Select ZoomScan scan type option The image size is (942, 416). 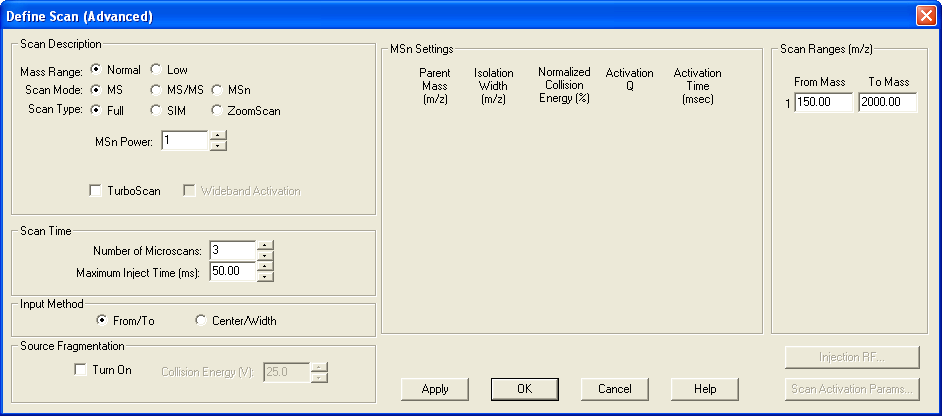coord(217,110)
